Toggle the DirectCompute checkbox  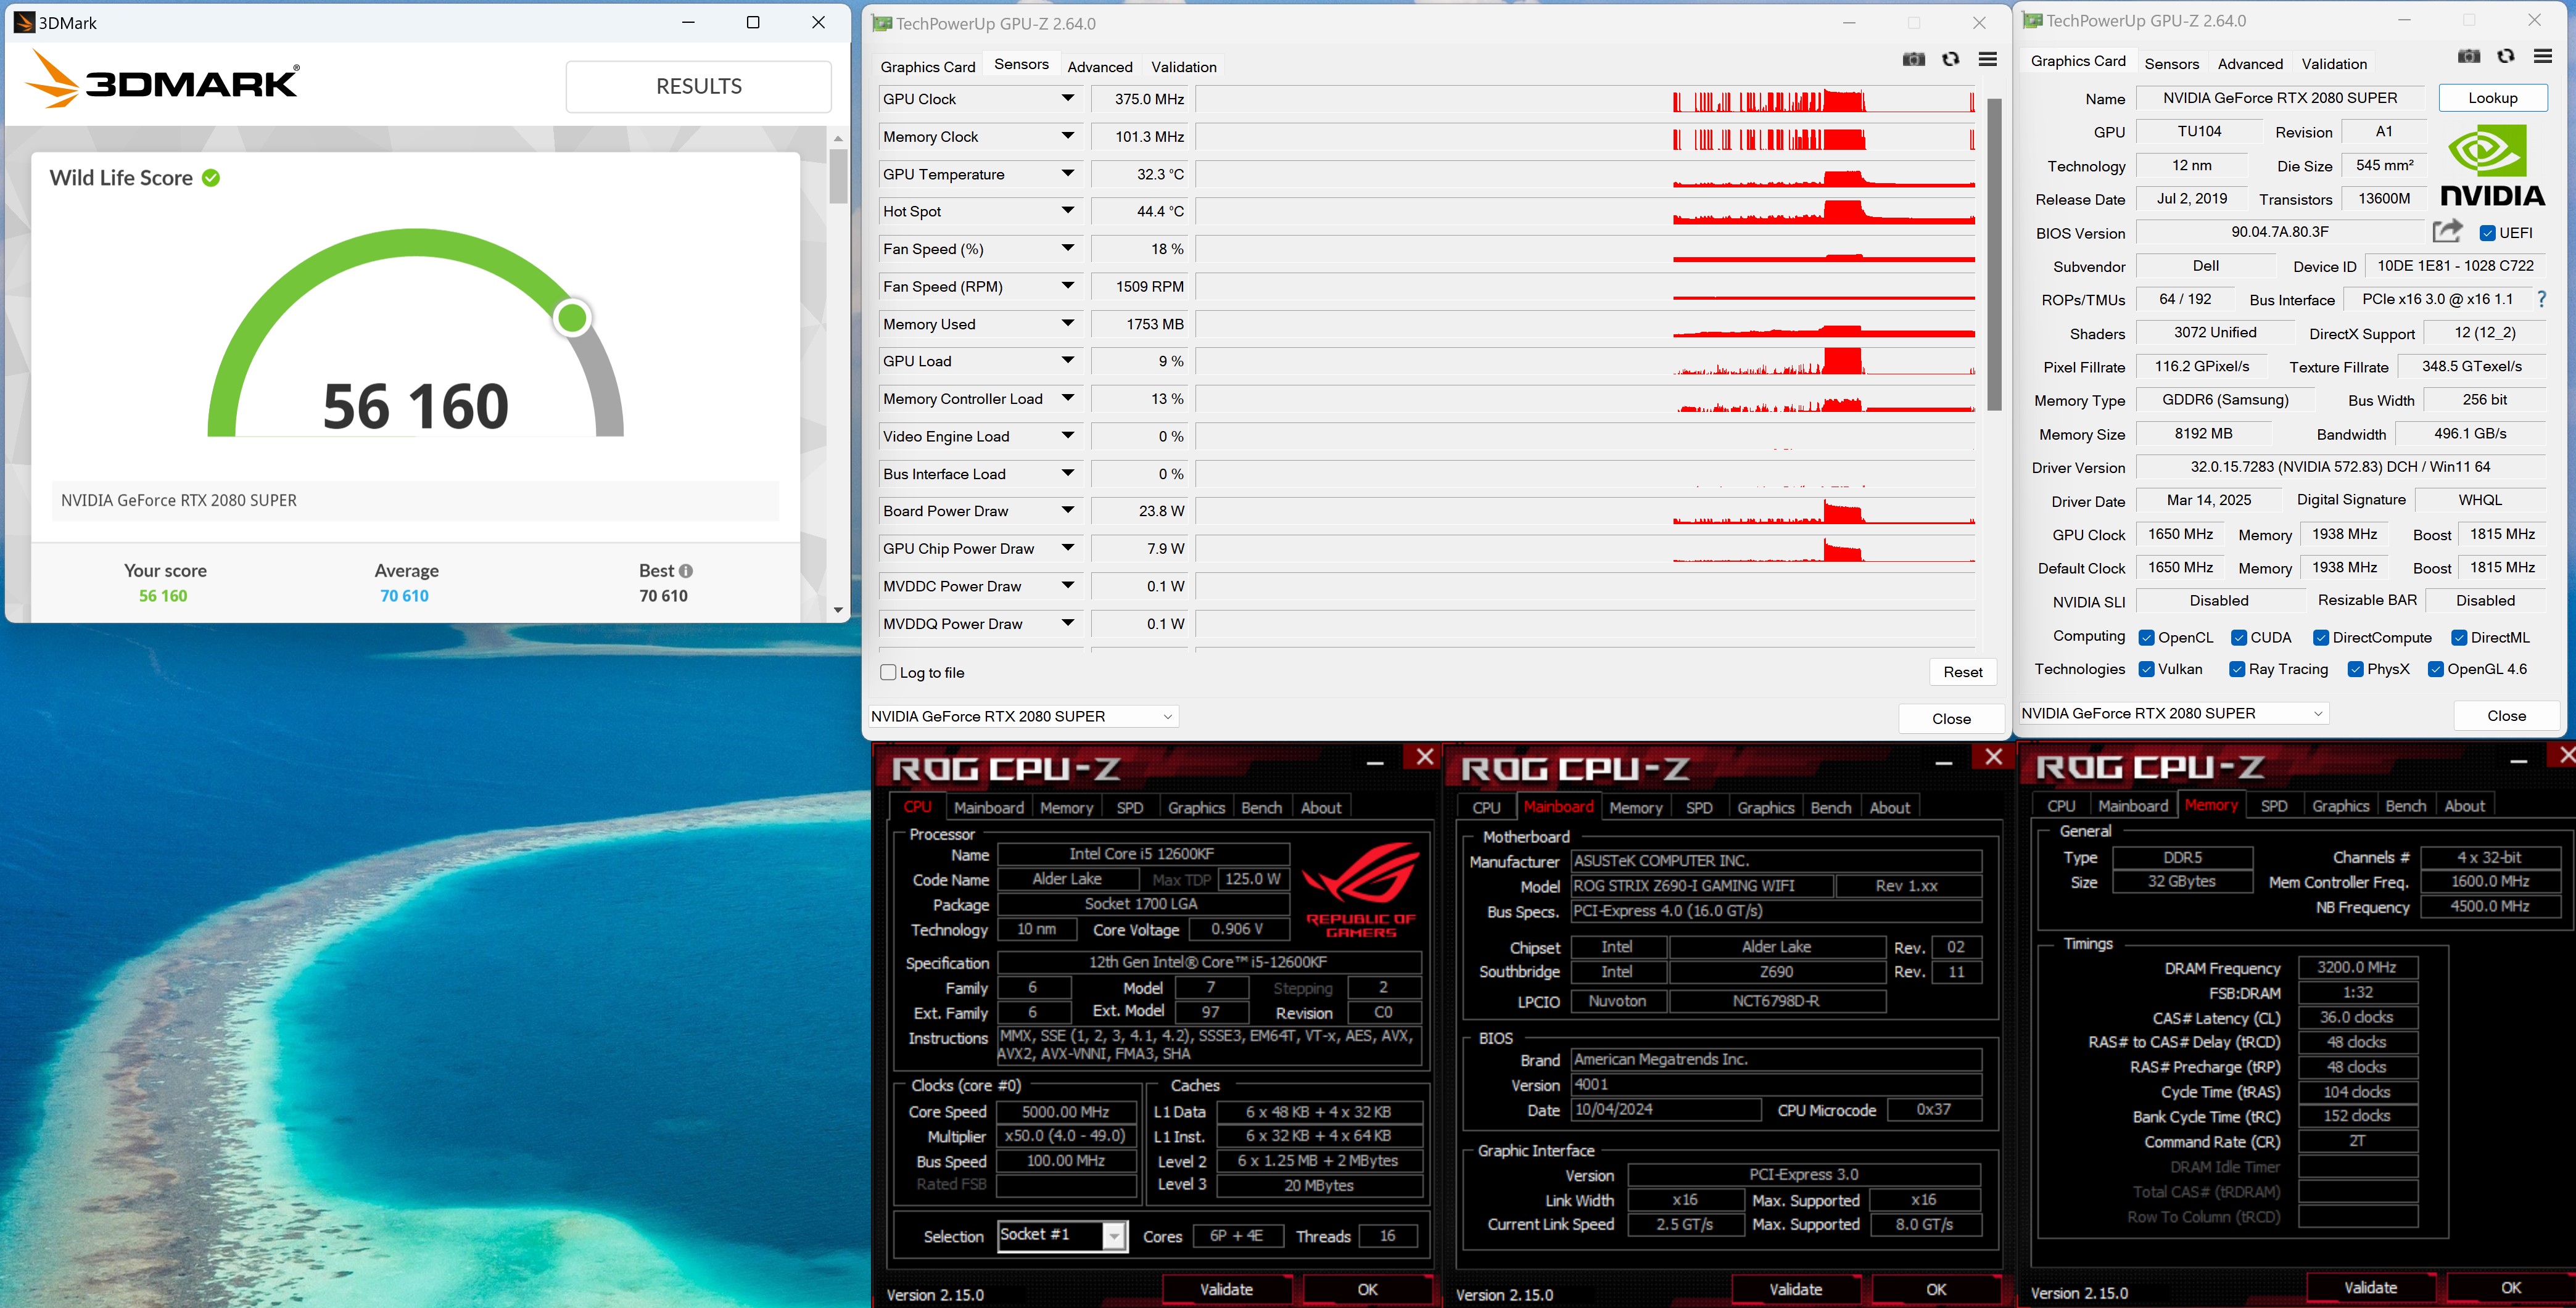2321,638
